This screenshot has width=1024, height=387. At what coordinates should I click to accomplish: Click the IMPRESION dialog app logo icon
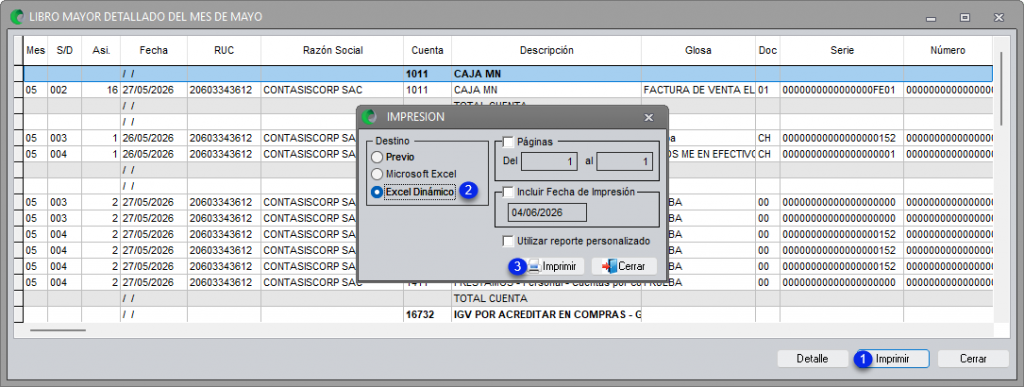point(370,117)
